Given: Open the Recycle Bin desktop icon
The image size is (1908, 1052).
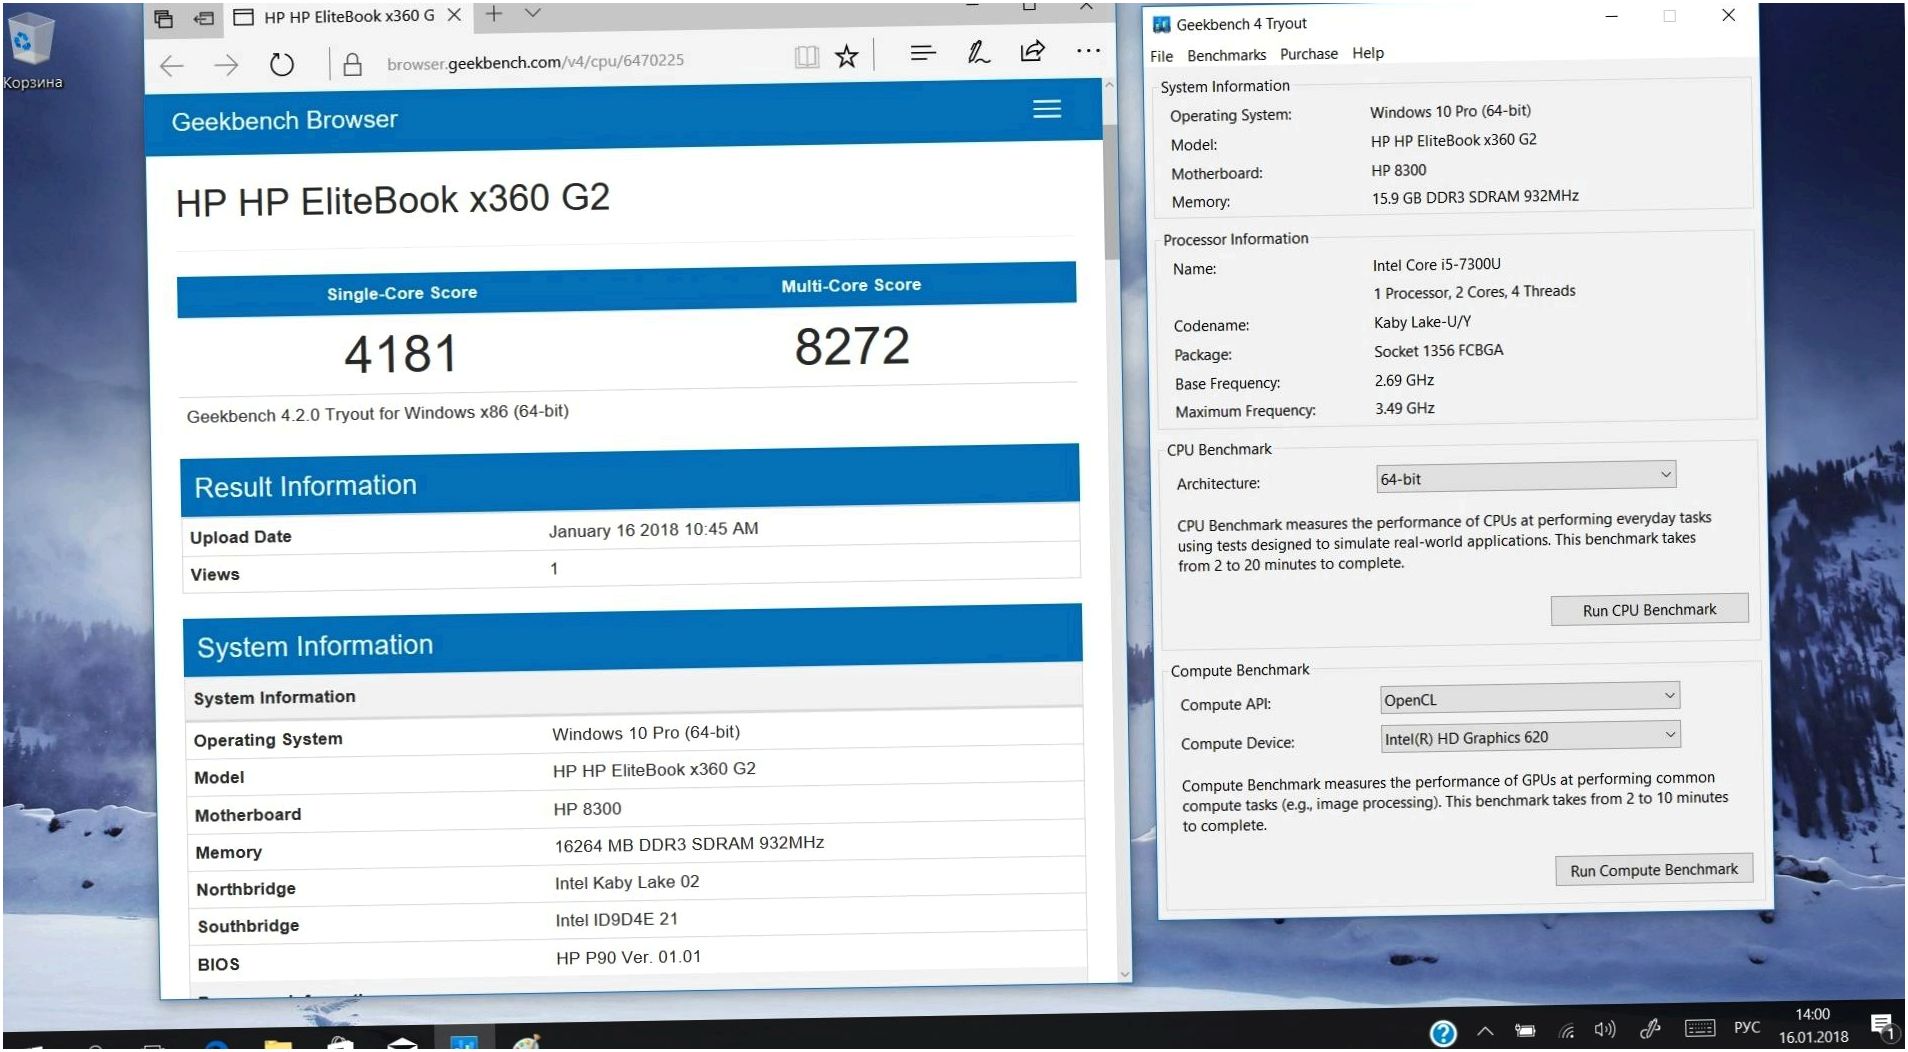Looking at the screenshot, I should click(x=31, y=51).
